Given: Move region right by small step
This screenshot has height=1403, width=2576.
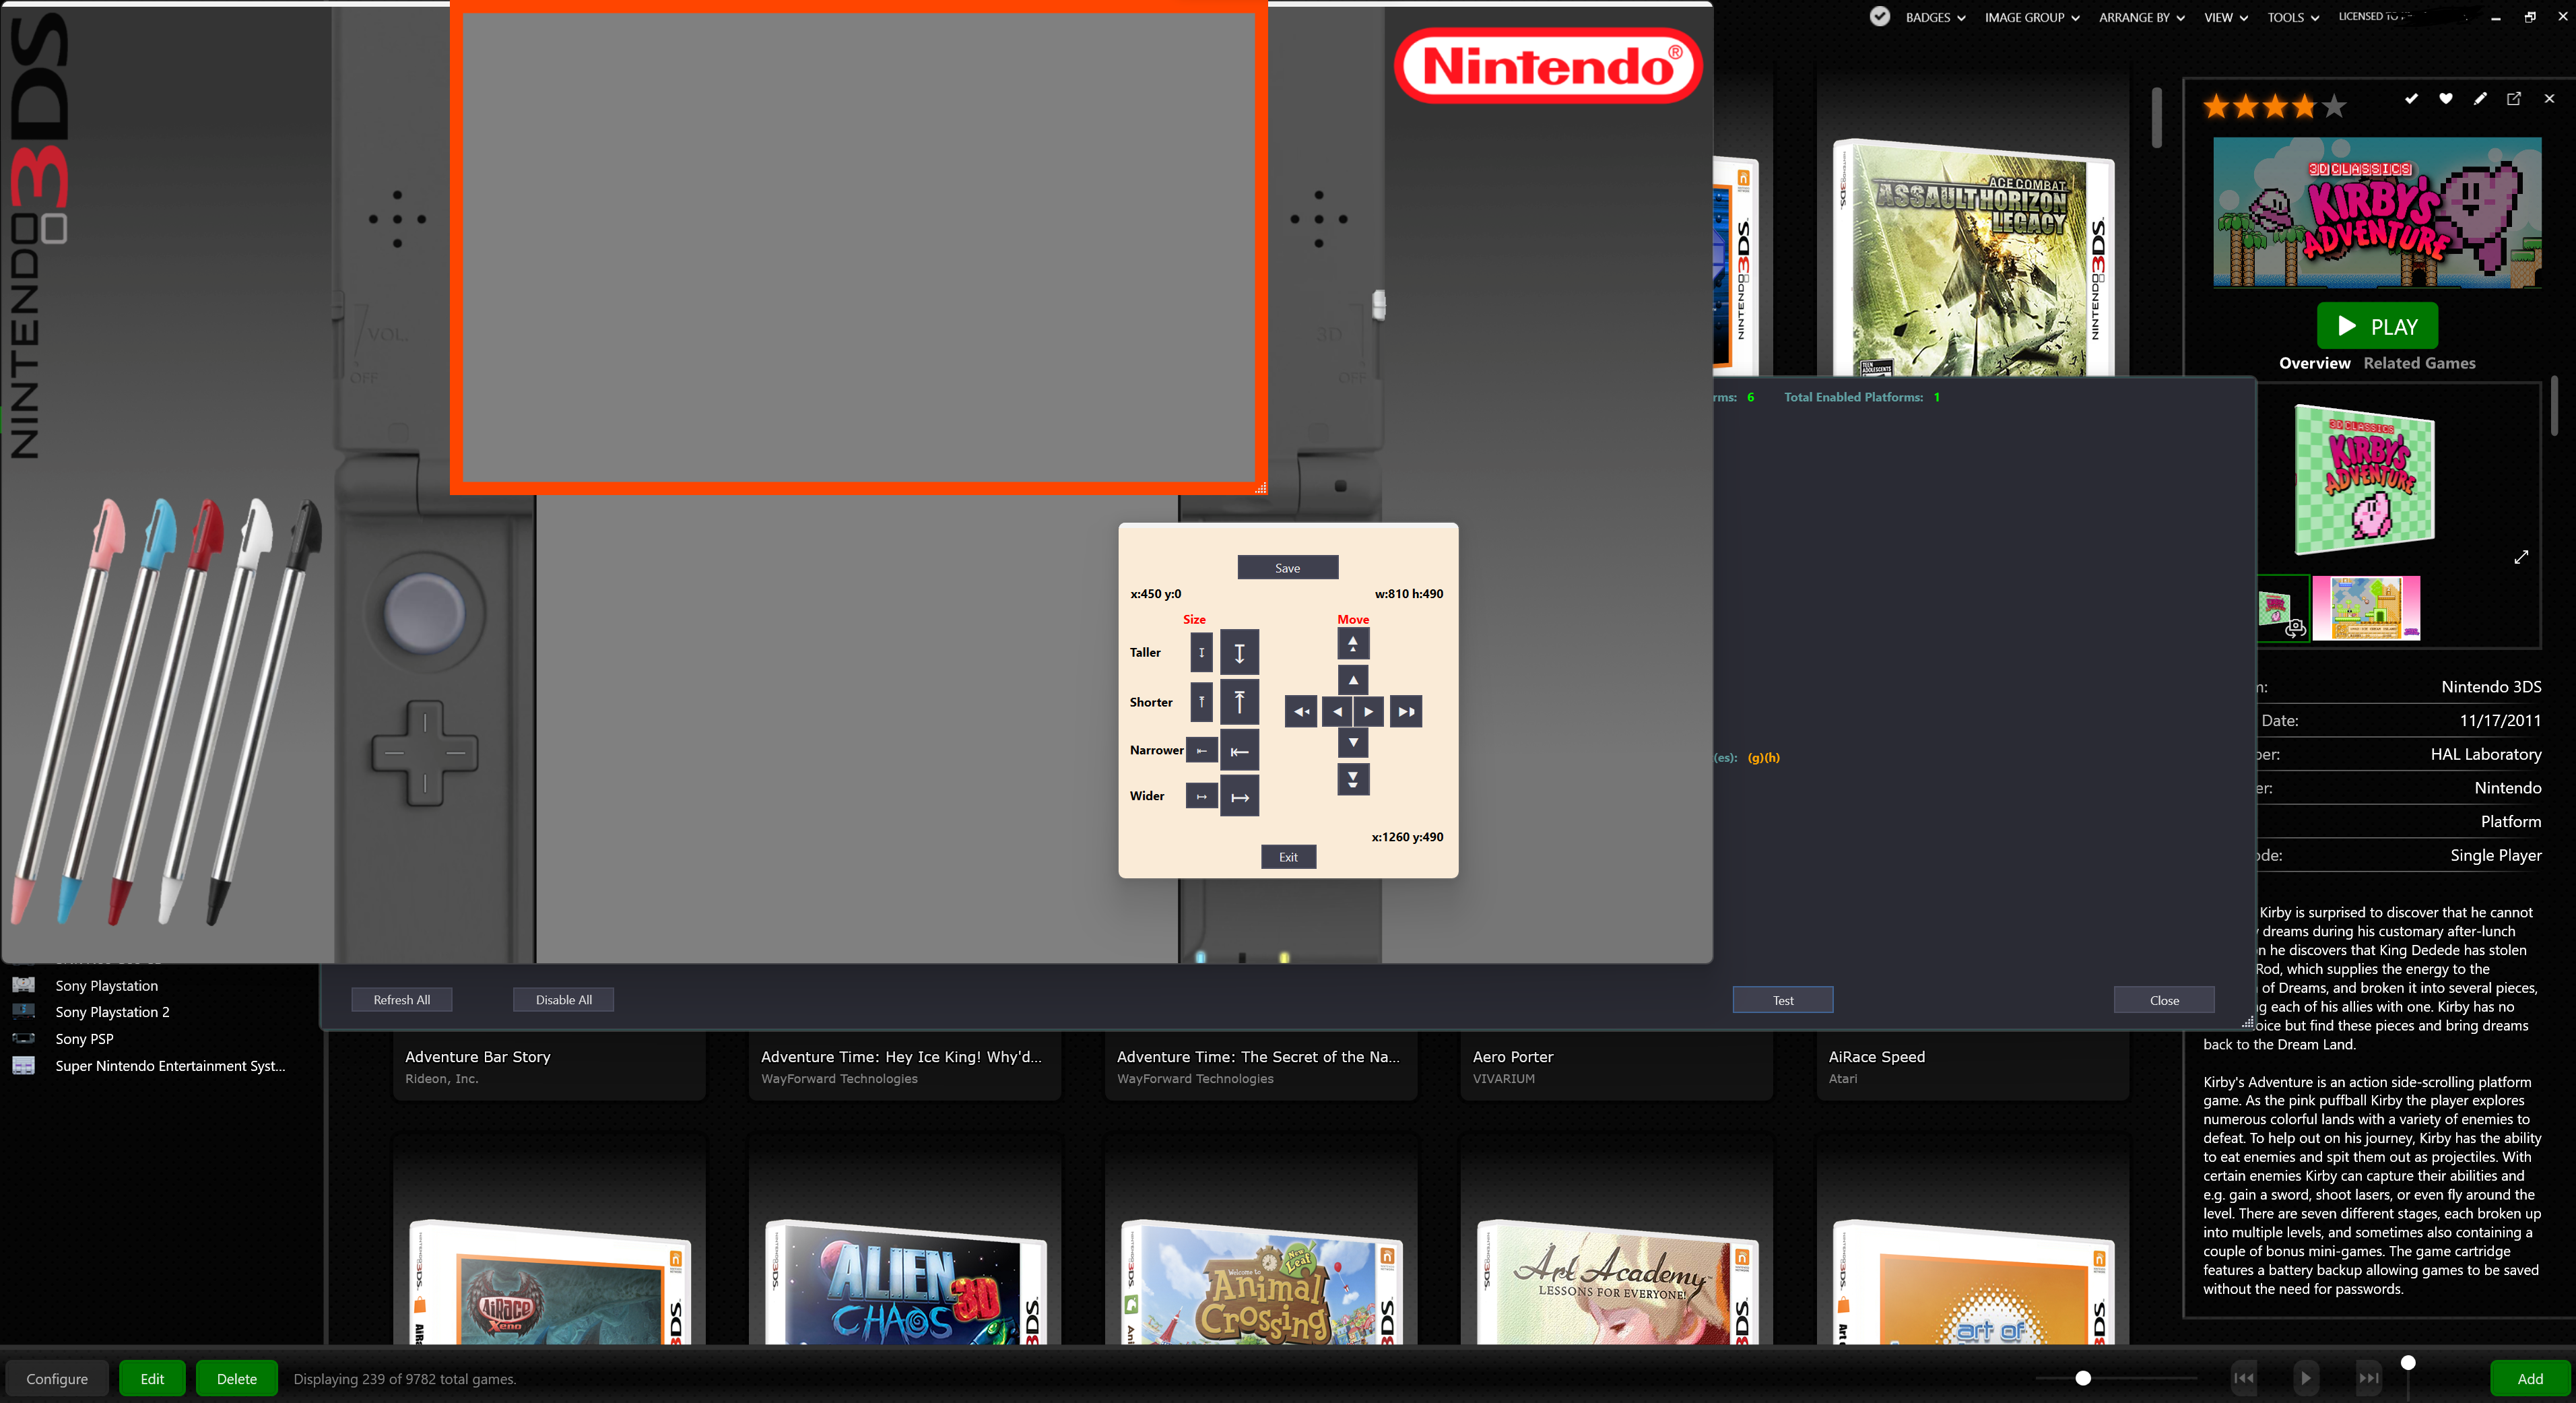Looking at the screenshot, I should pyautogui.click(x=1369, y=712).
